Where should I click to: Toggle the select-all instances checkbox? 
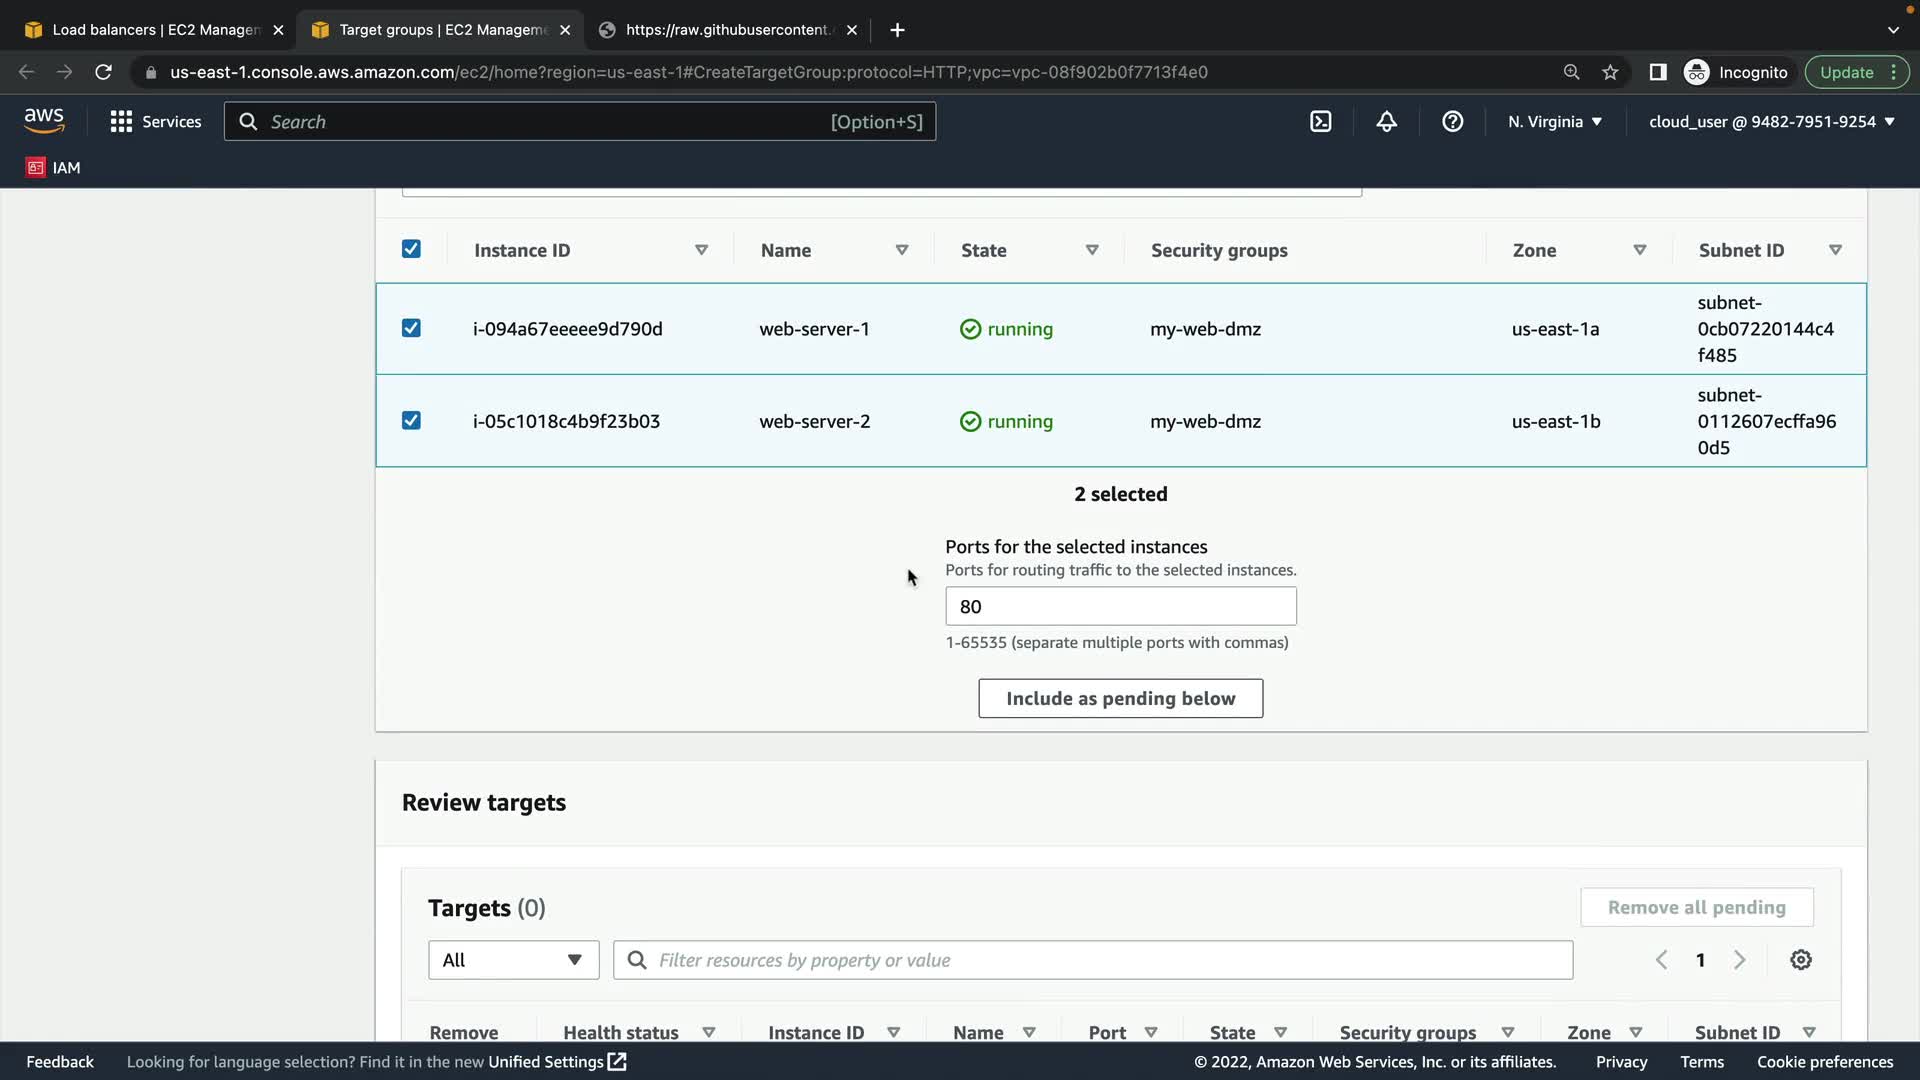(x=411, y=249)
